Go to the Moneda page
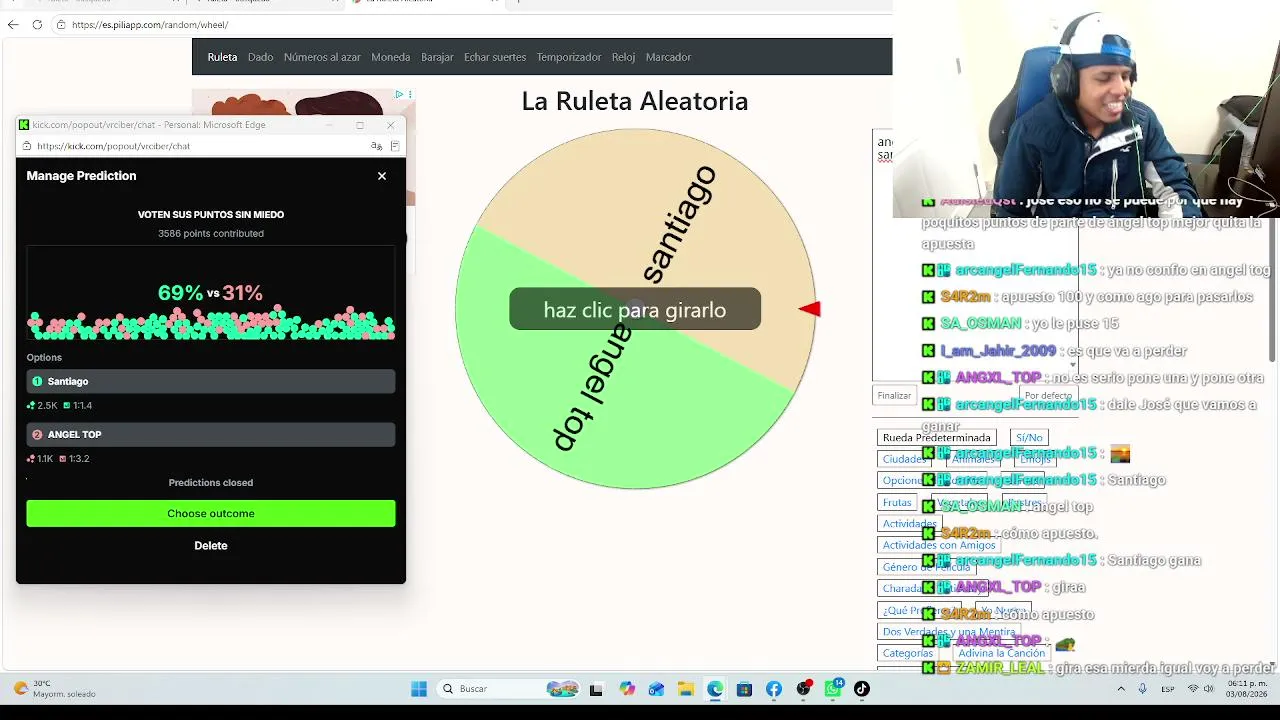 click(390, 57)
